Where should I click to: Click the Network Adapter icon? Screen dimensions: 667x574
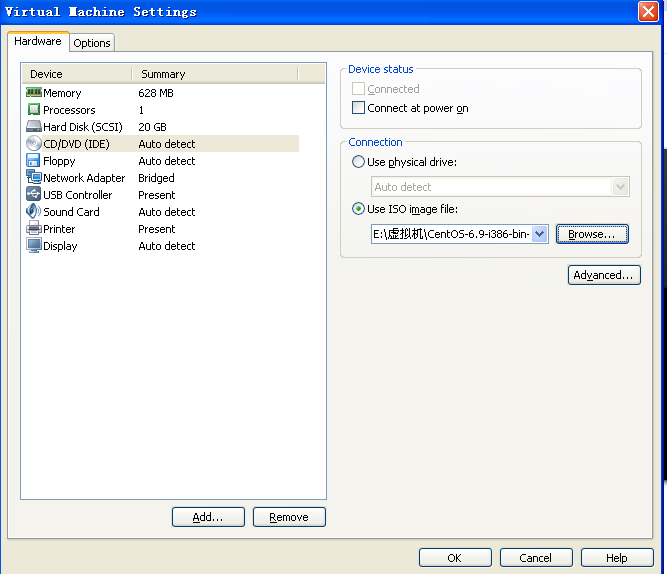pyautogui.click(x=34, y=177)
